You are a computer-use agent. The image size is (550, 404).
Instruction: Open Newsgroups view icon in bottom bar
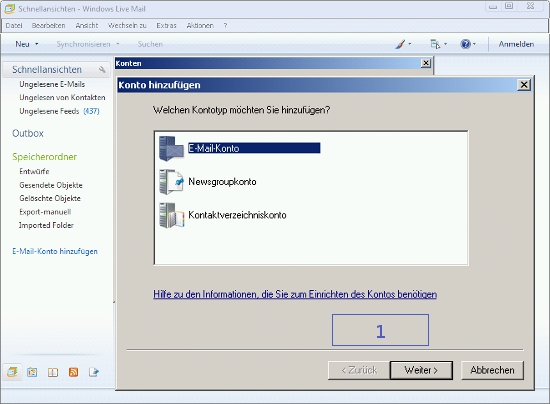click(x=94, y=372)
